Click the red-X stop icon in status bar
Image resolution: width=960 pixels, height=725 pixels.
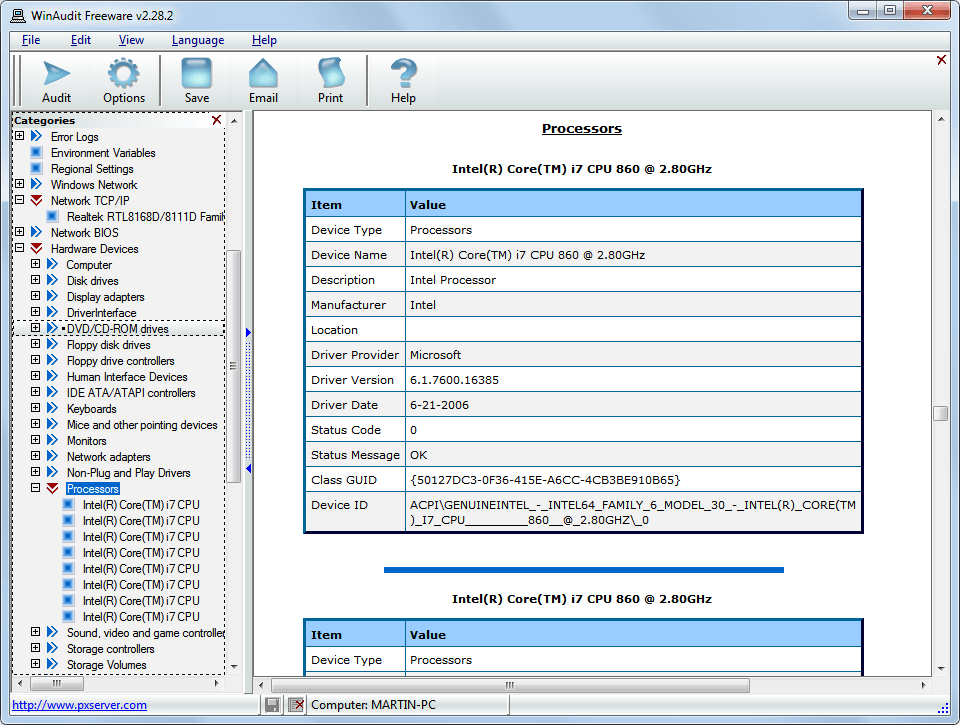(x=296, y=705)
